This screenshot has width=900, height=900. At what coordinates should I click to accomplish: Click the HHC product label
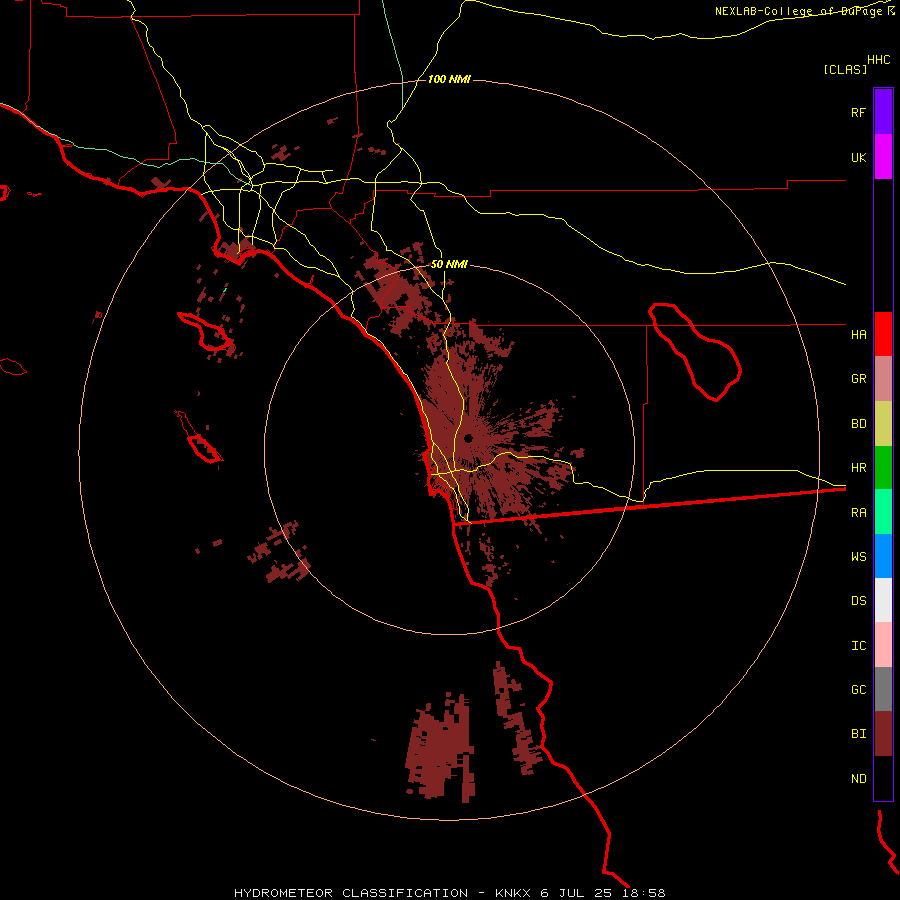point(878,60)
